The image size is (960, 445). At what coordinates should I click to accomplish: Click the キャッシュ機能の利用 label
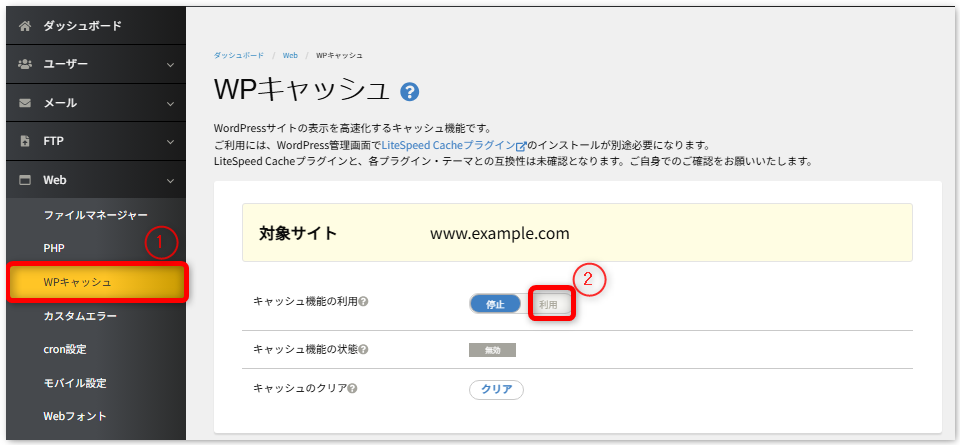coord(305,302)
